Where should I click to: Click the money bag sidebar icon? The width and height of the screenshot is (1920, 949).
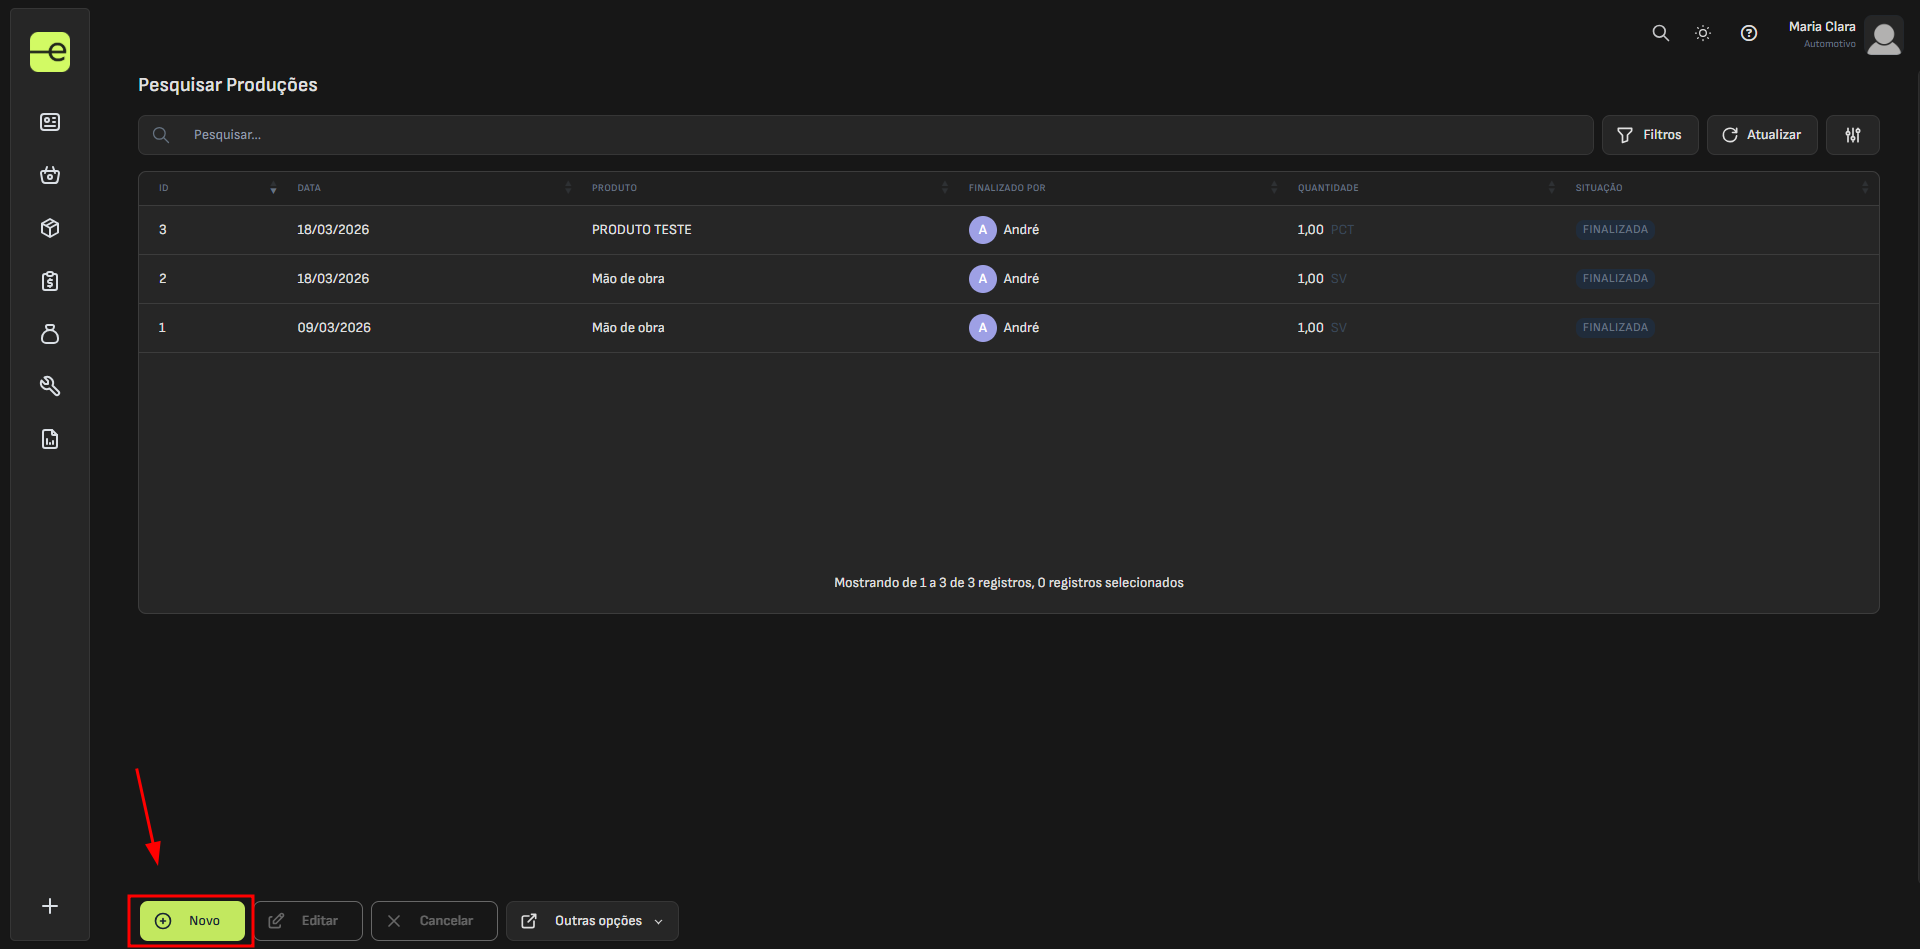[x=50, y=334]
